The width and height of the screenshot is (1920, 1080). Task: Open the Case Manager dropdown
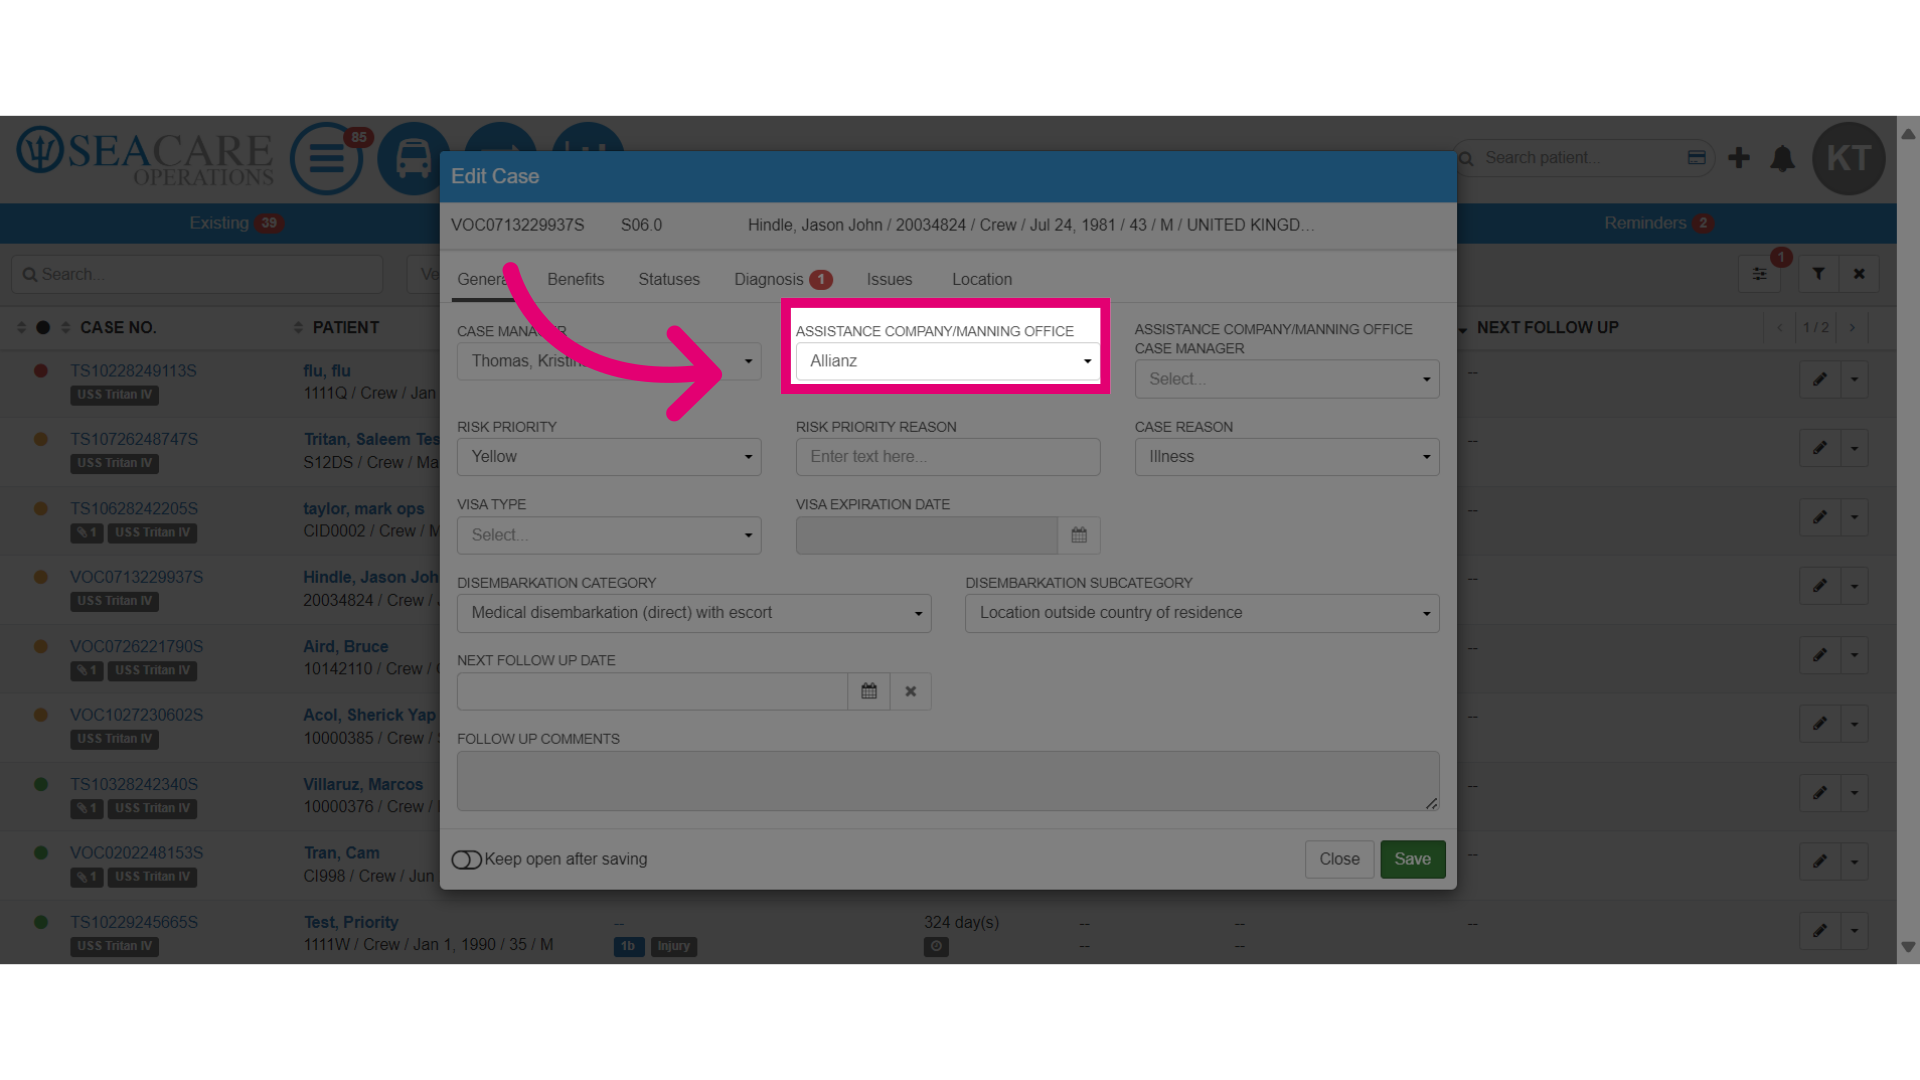pos(609,361)
